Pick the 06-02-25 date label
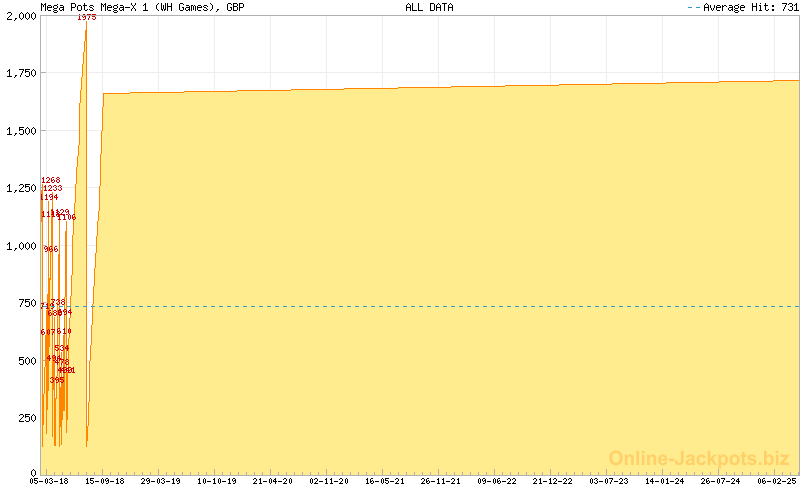This screenshot has width=800, height=490. [774, 481]
